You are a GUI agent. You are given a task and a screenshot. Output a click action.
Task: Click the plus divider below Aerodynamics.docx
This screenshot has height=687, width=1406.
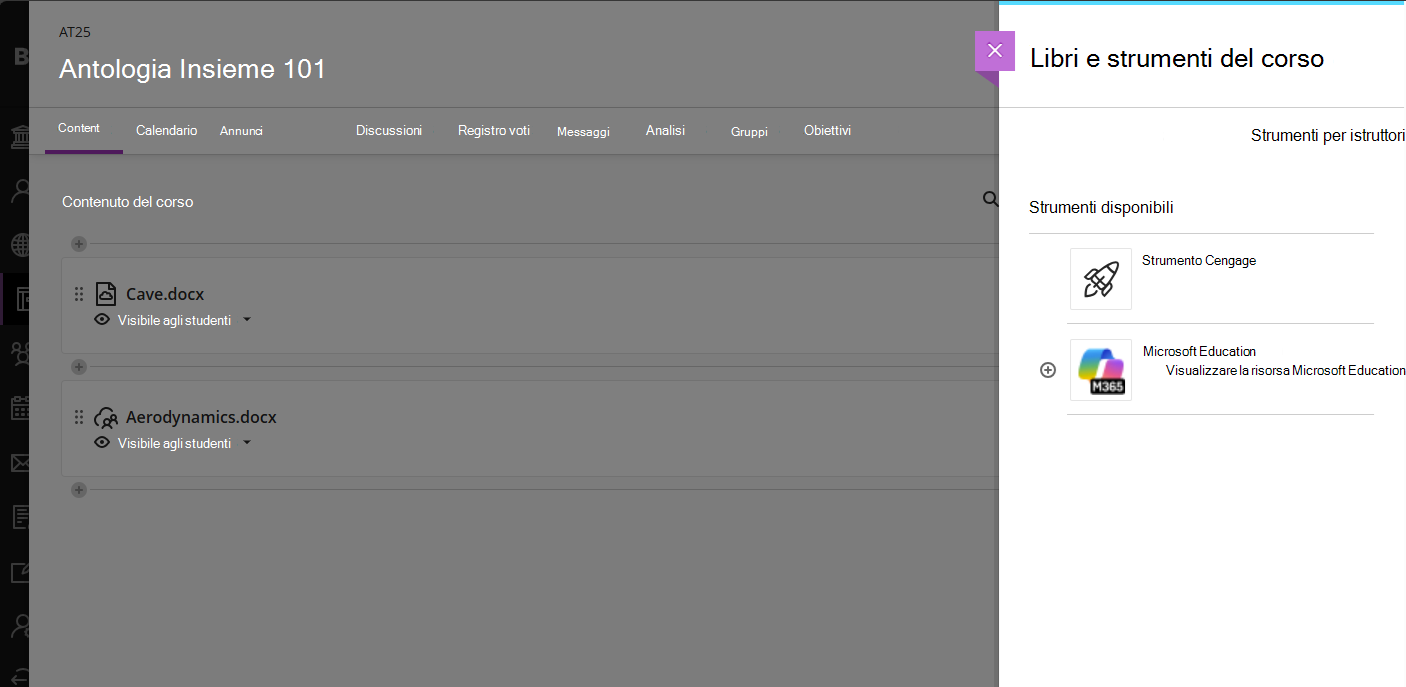79,490
